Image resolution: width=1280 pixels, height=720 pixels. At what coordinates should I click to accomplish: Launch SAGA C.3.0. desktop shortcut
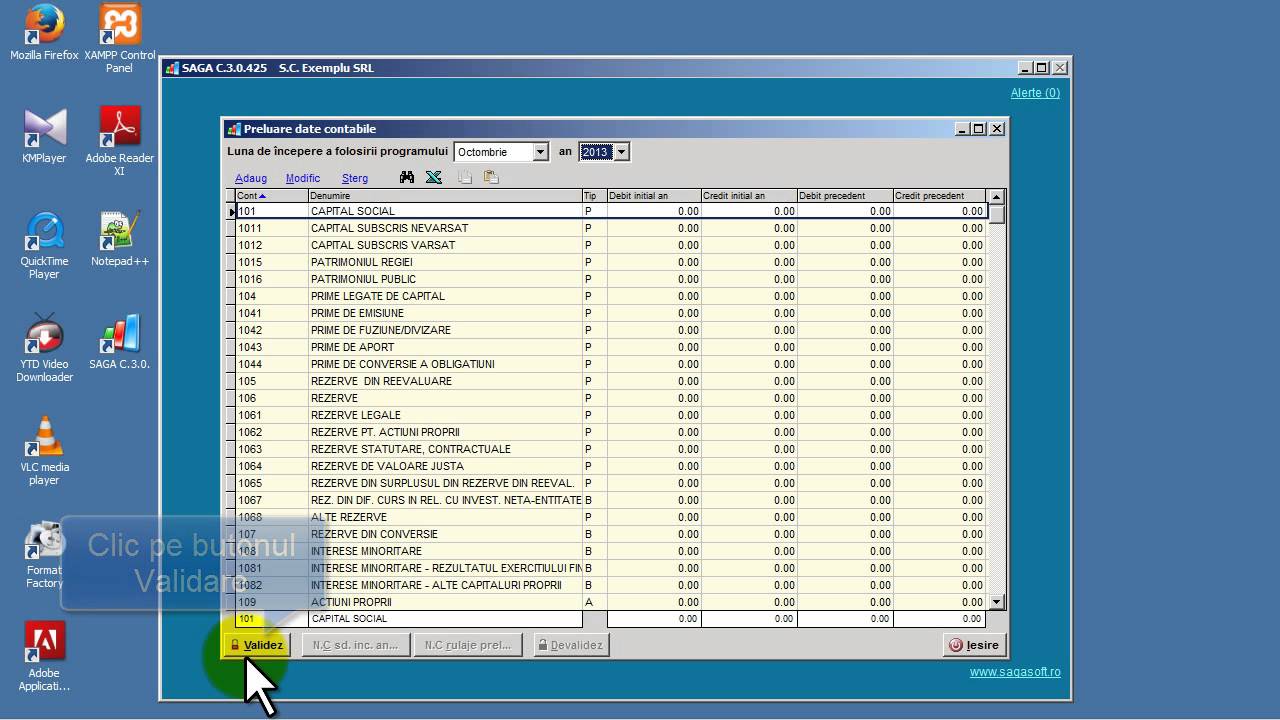click(x=120, y=342)
